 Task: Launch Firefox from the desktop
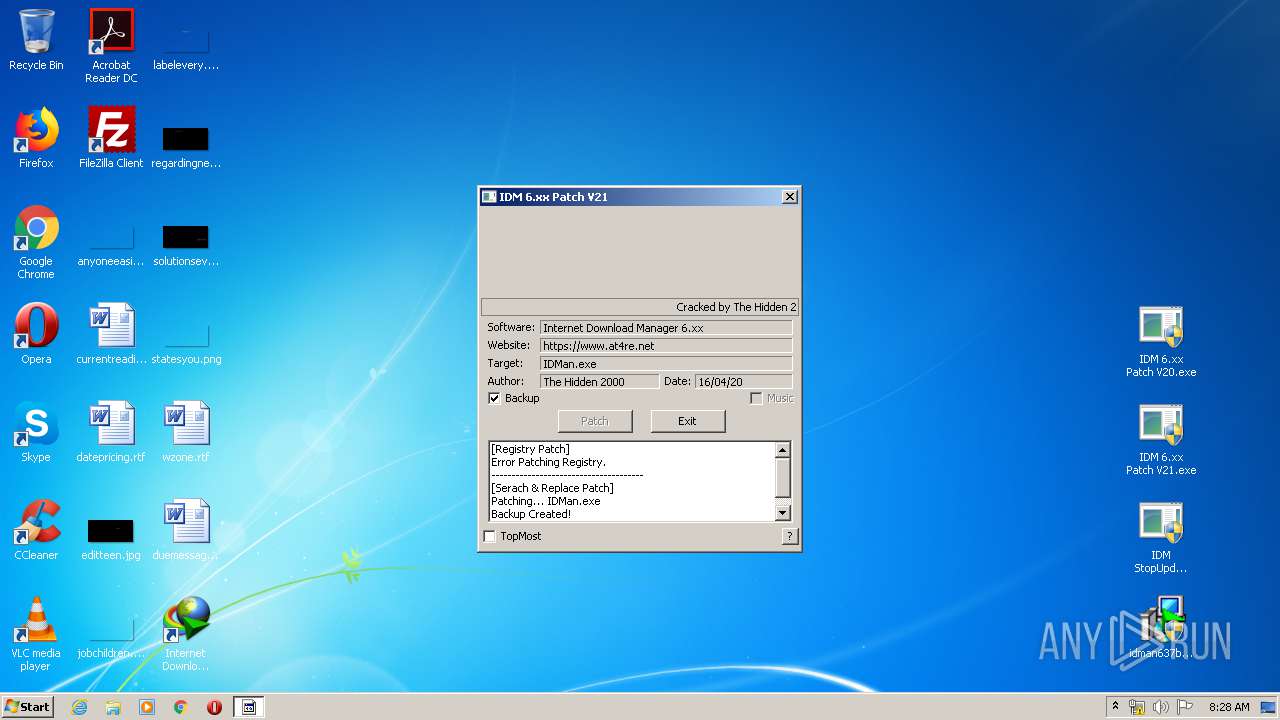pyautogui.click(x=36, y=138)
